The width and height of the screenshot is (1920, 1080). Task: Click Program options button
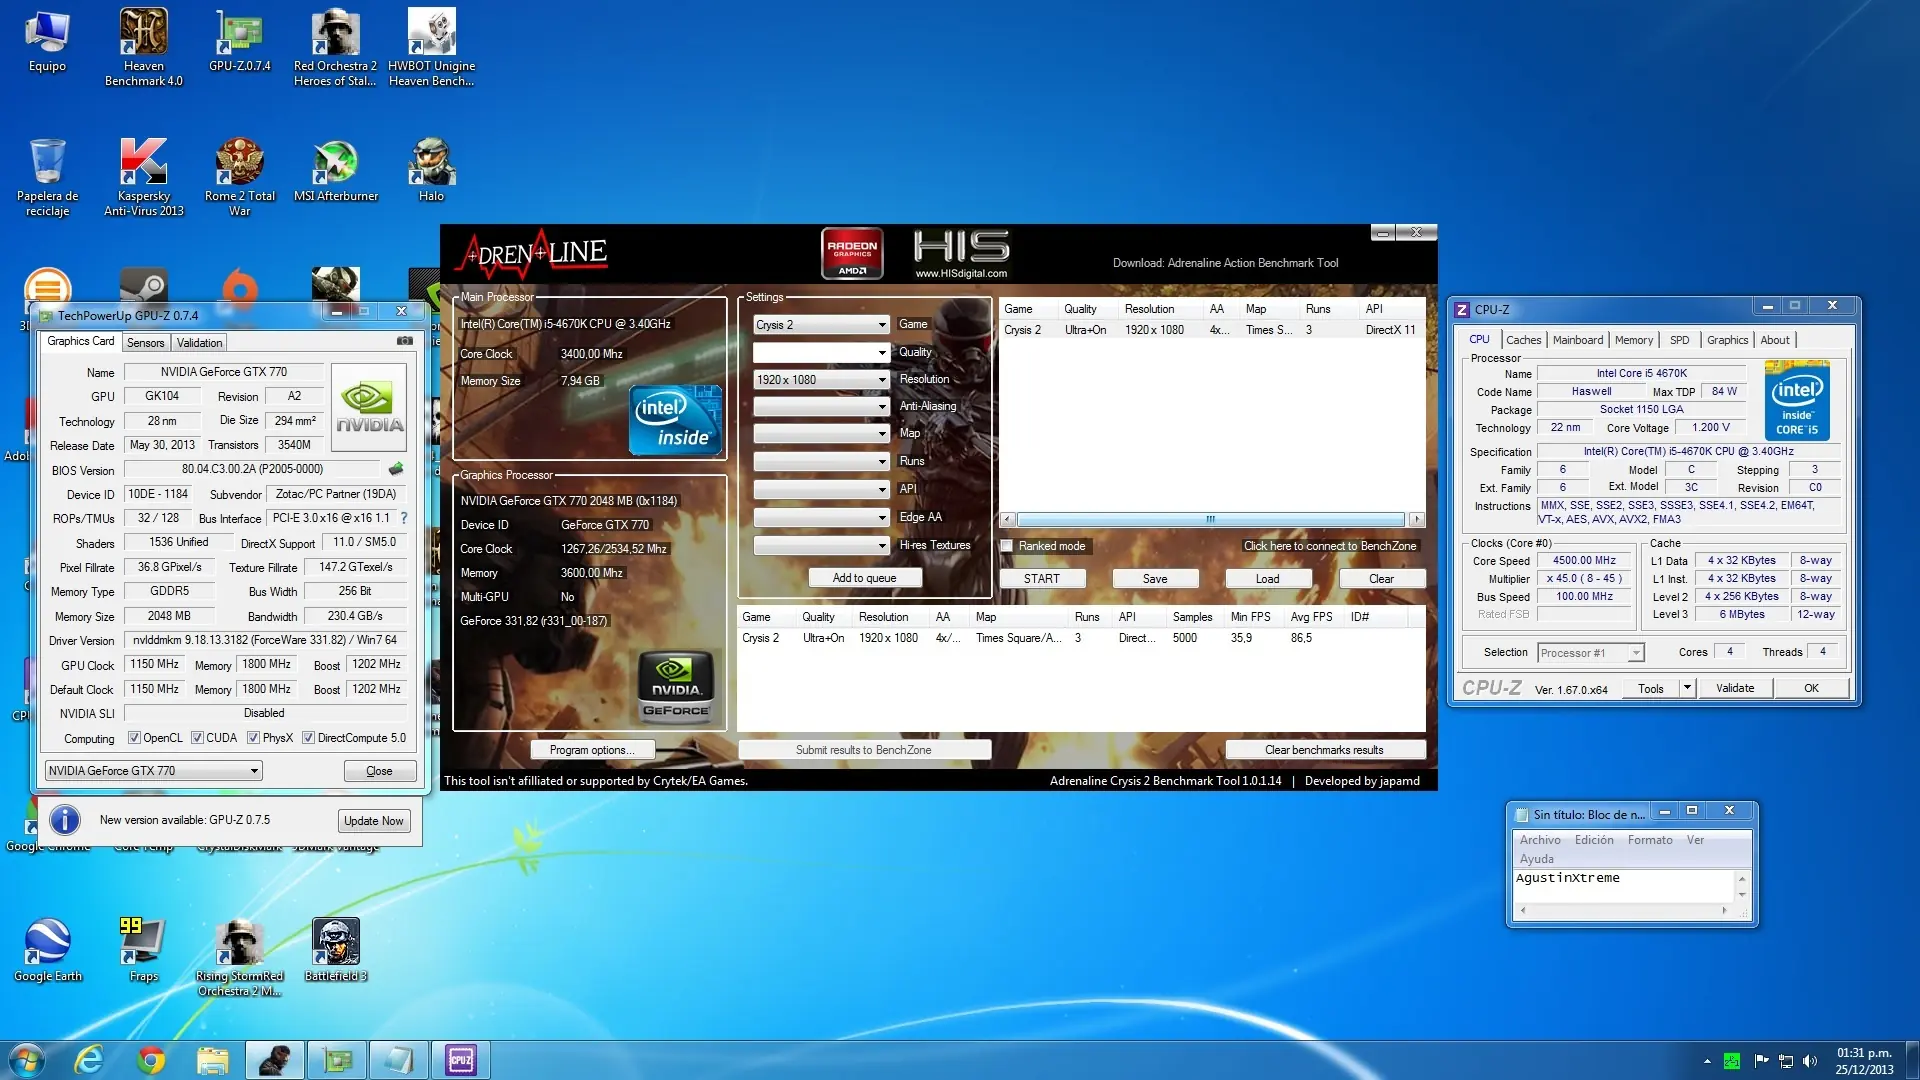591,750
